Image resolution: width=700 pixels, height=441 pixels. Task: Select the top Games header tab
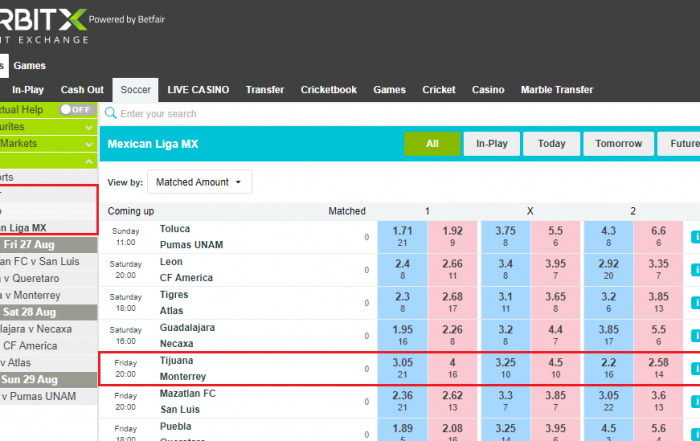pyautogui.click(x=29, y=66)
